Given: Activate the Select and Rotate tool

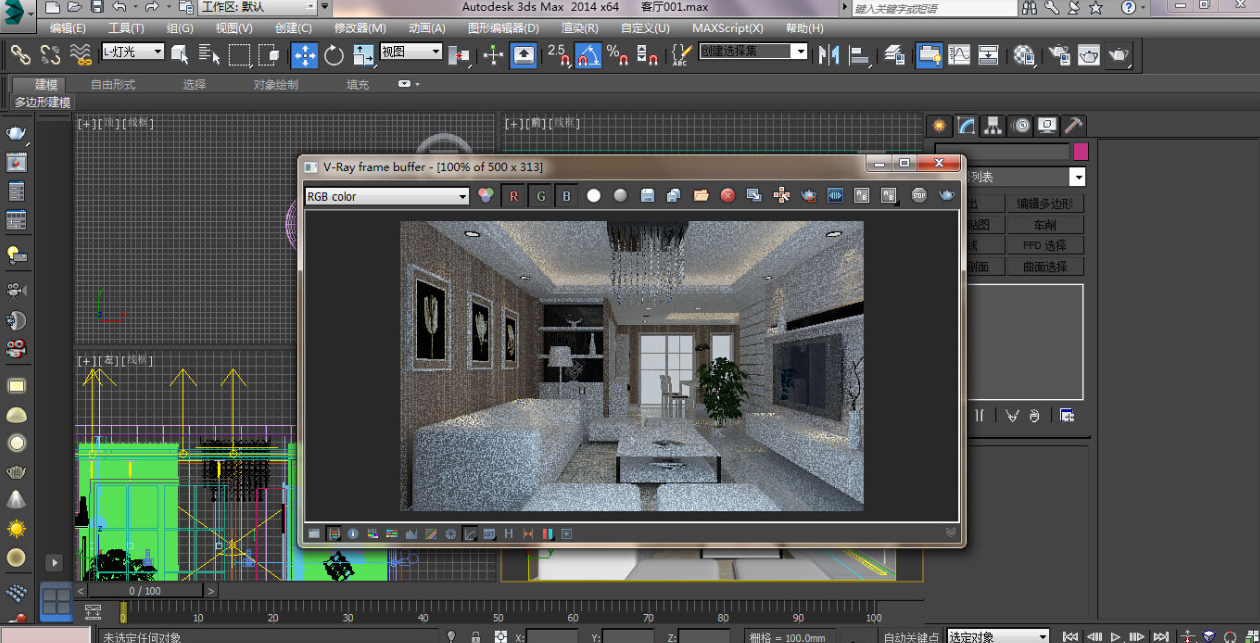Looking at the screenshot, I should point(334,54).
